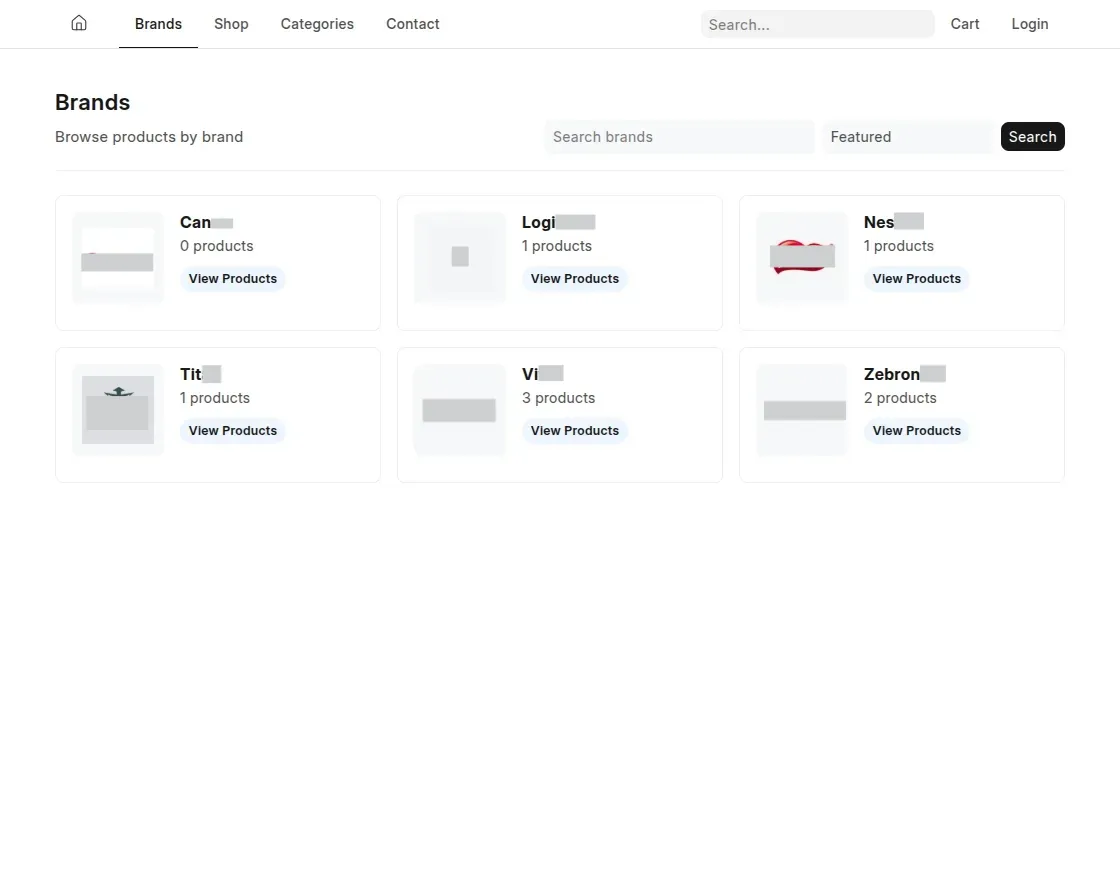Open the Categories menu item

coord(317,24)
